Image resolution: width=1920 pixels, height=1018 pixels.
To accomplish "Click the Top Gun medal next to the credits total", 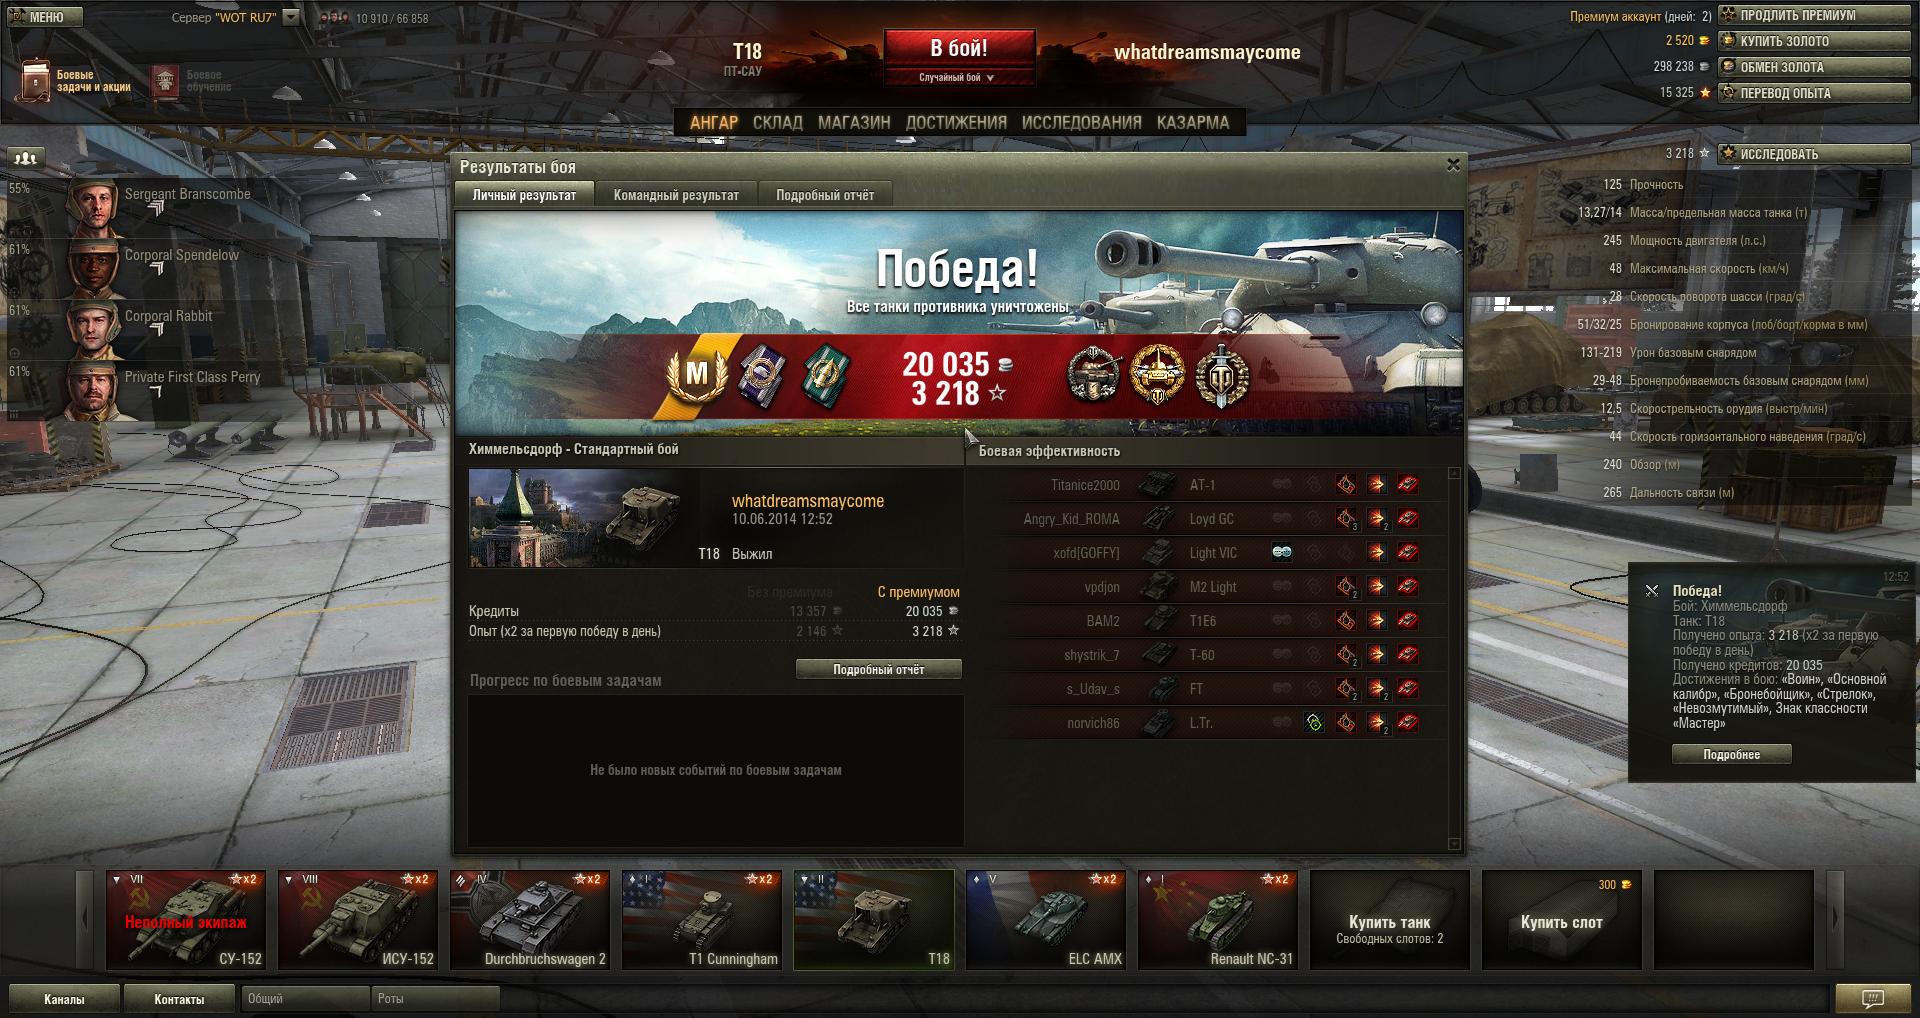I will (1093, 375).
